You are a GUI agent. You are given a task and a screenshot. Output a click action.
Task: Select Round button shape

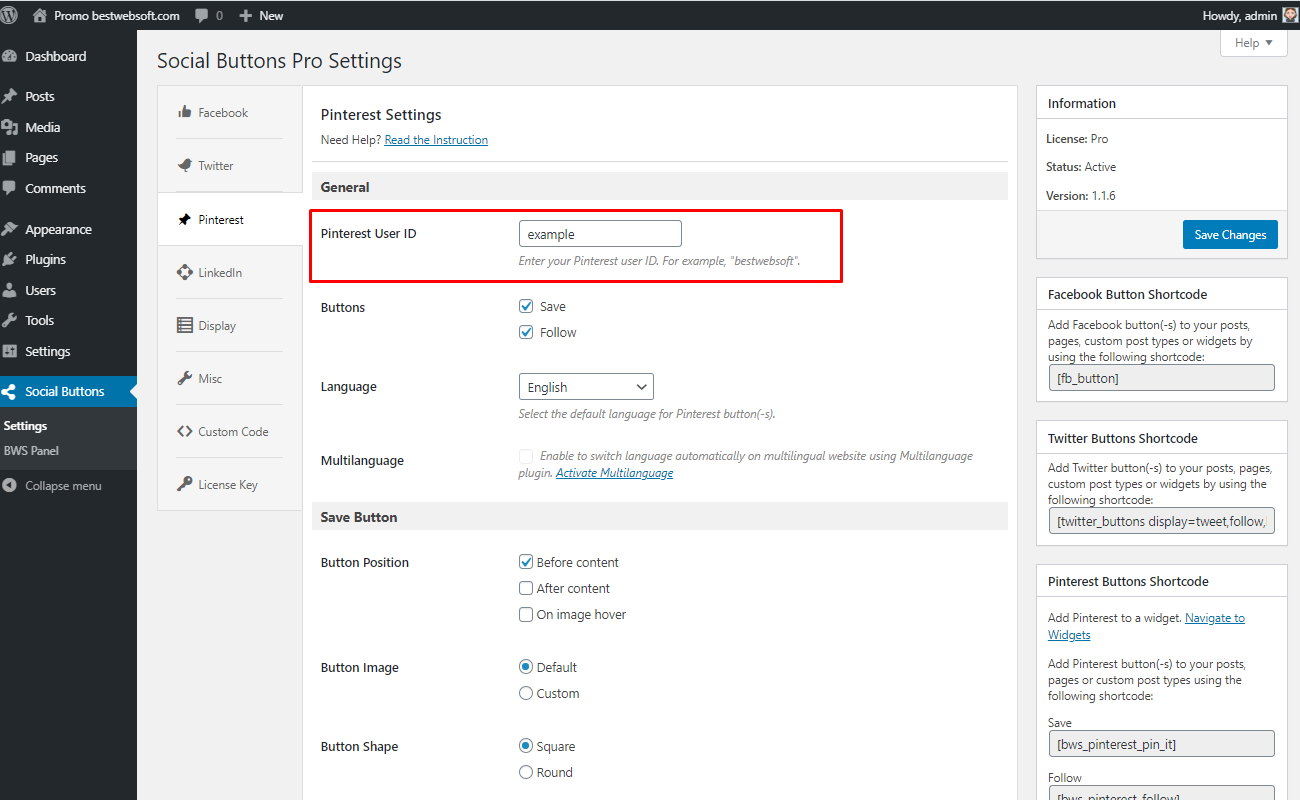pos(526,772)
